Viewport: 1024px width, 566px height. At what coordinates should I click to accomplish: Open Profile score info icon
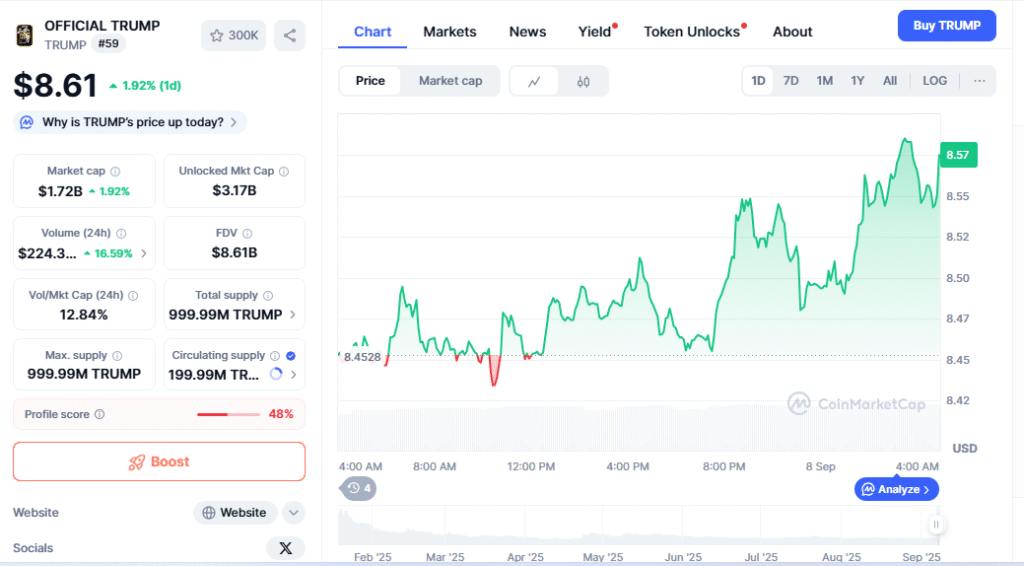click(x=100, y=414)
